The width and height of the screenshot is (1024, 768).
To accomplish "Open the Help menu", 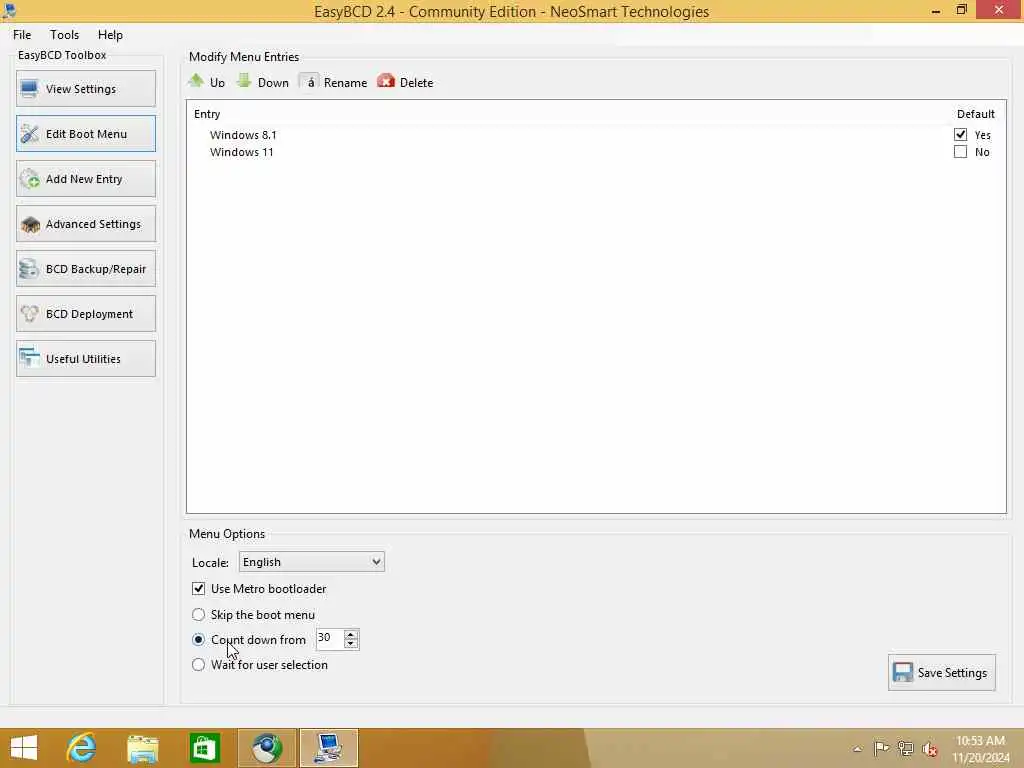I will coord(110,35).
